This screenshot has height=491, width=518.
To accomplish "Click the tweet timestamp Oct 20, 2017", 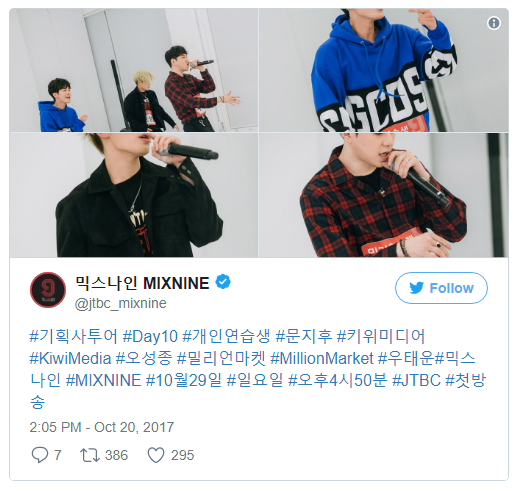I will coord(102,427).
